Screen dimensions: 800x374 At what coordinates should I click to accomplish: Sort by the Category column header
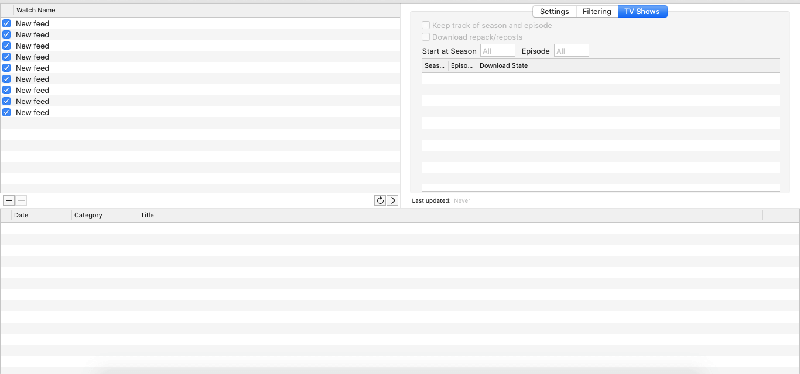[88, 215]
